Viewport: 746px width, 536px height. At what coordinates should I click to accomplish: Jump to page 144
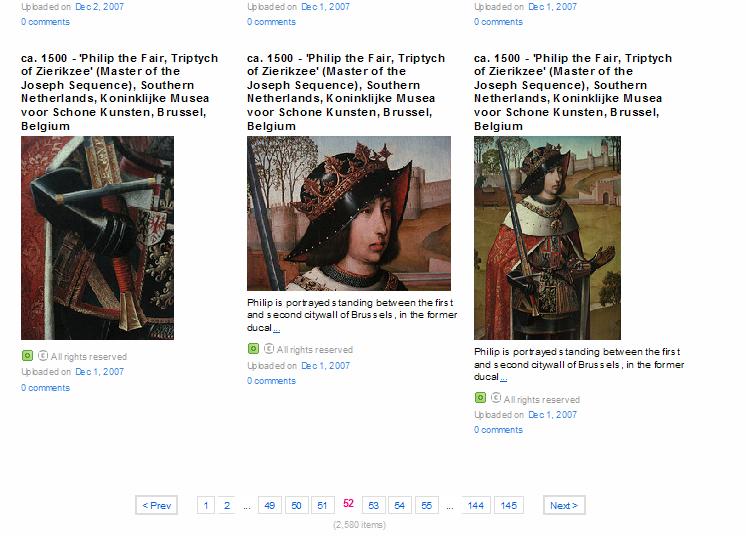pyautogui.click(x=476, y=505)
